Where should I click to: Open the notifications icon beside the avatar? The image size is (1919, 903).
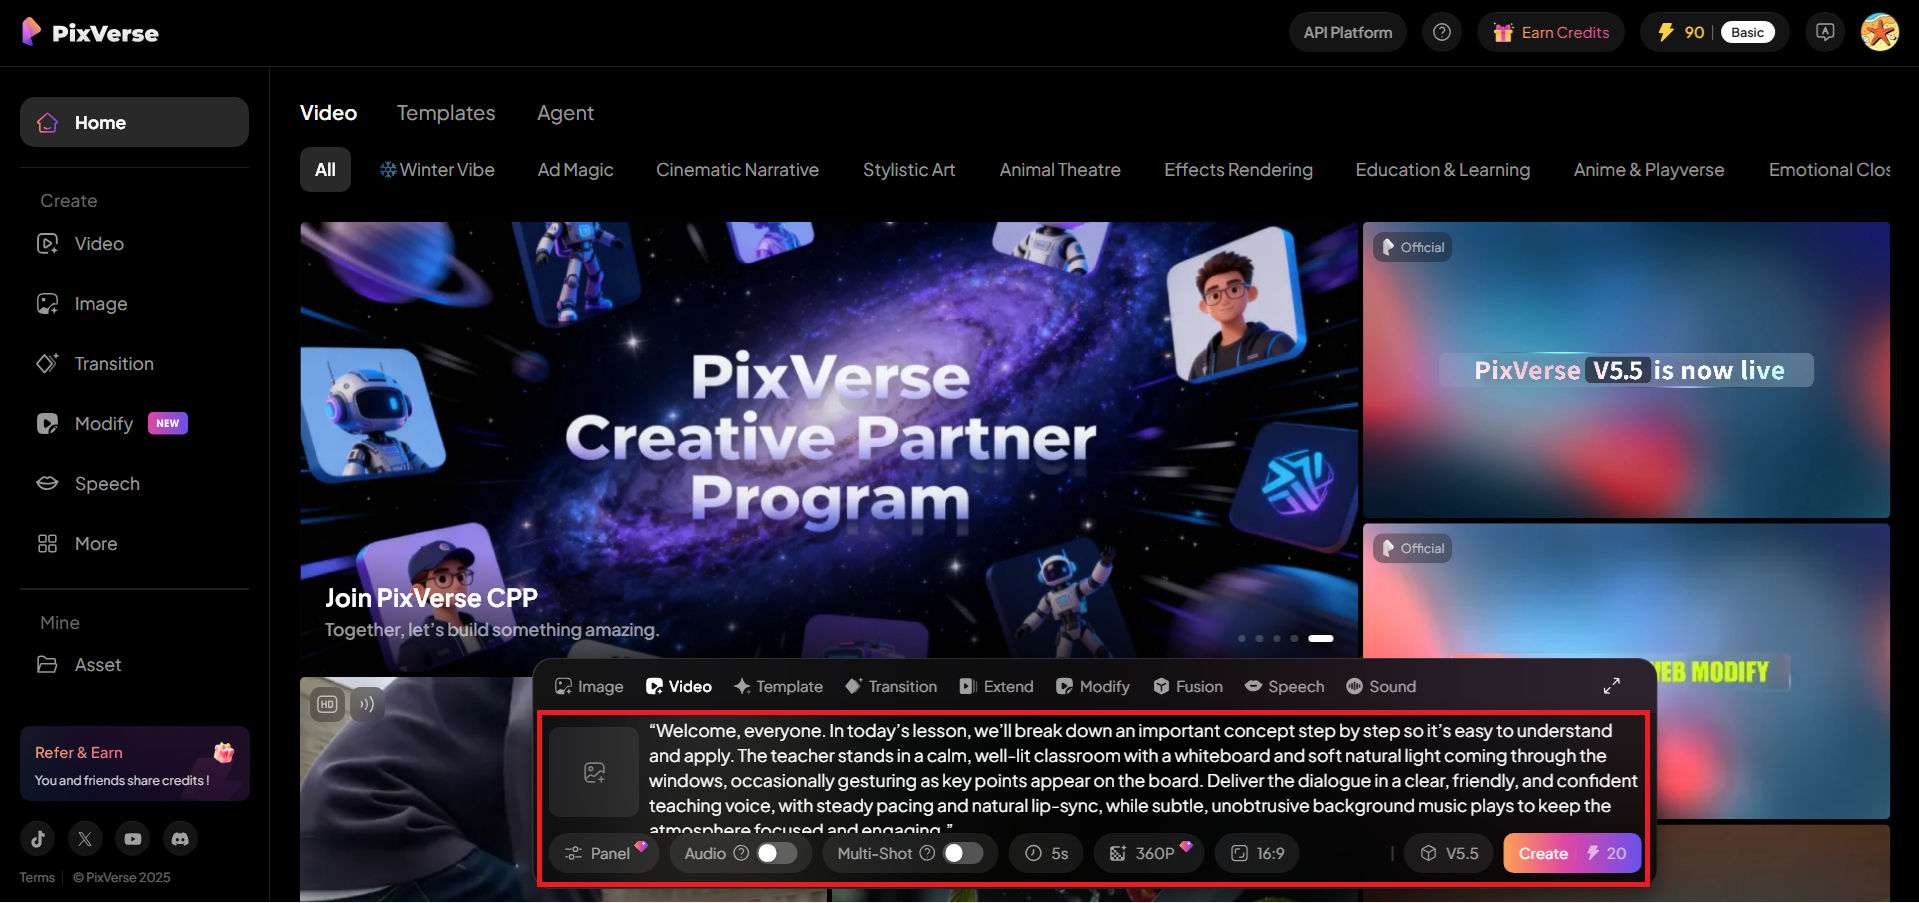[1824, 32]
